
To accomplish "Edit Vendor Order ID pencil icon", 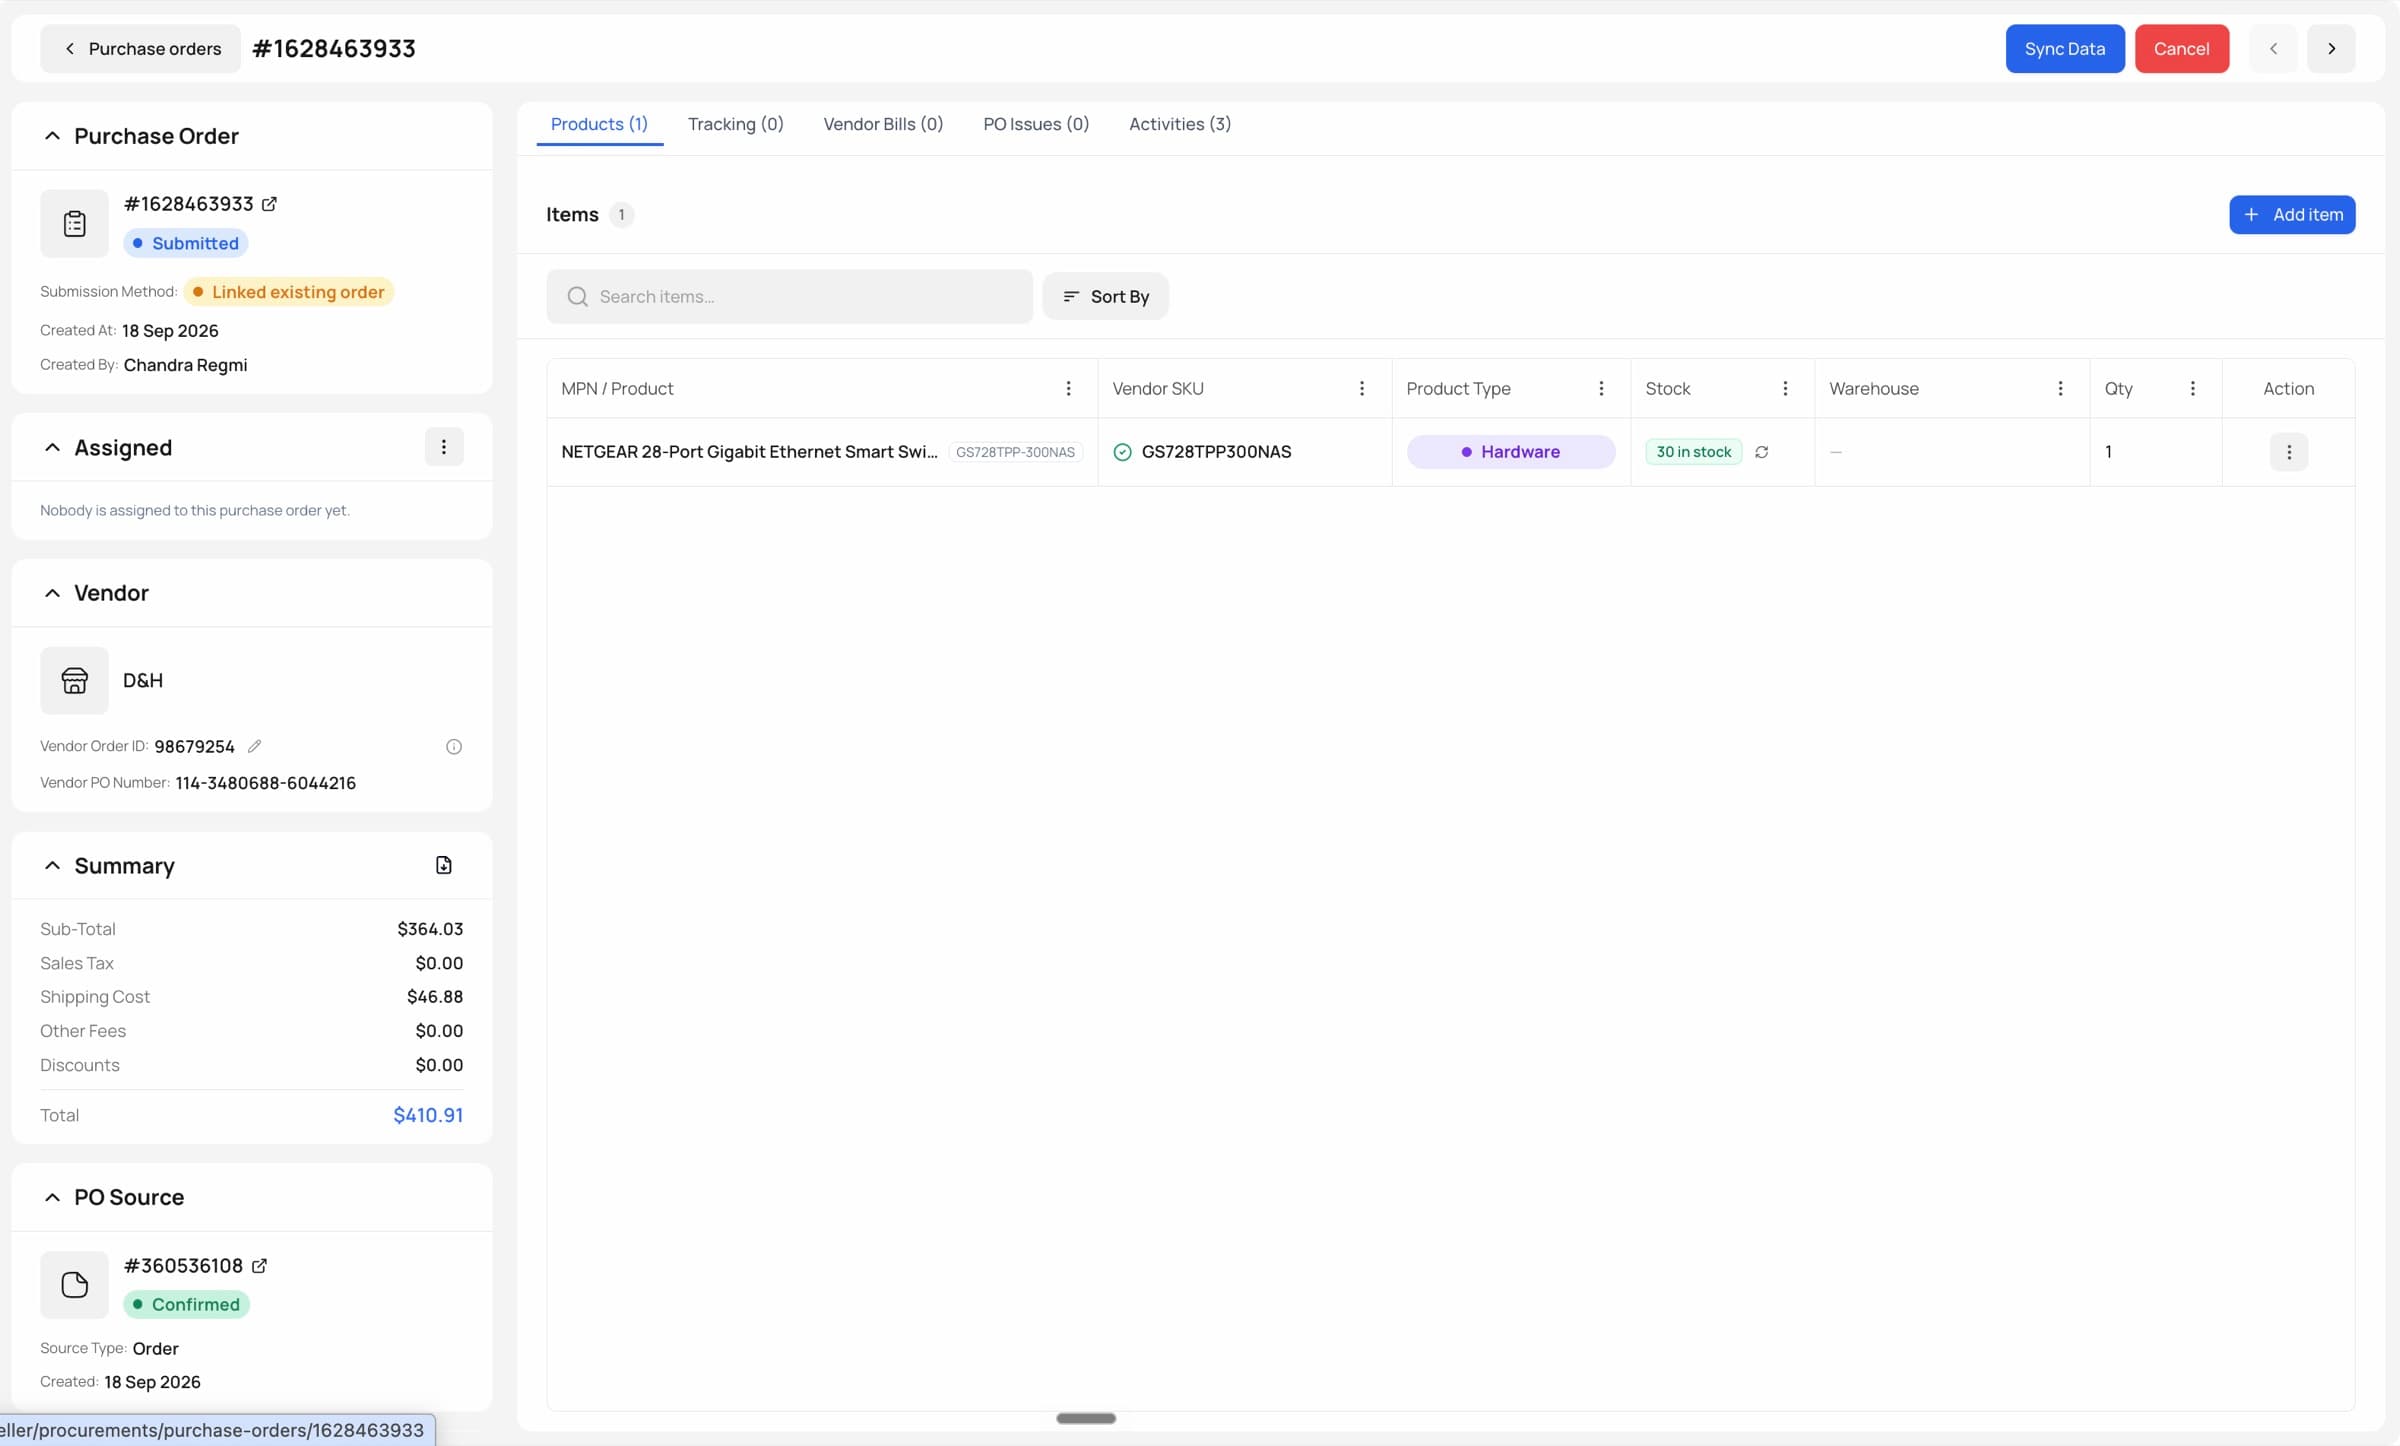I will tap(254, 746).
